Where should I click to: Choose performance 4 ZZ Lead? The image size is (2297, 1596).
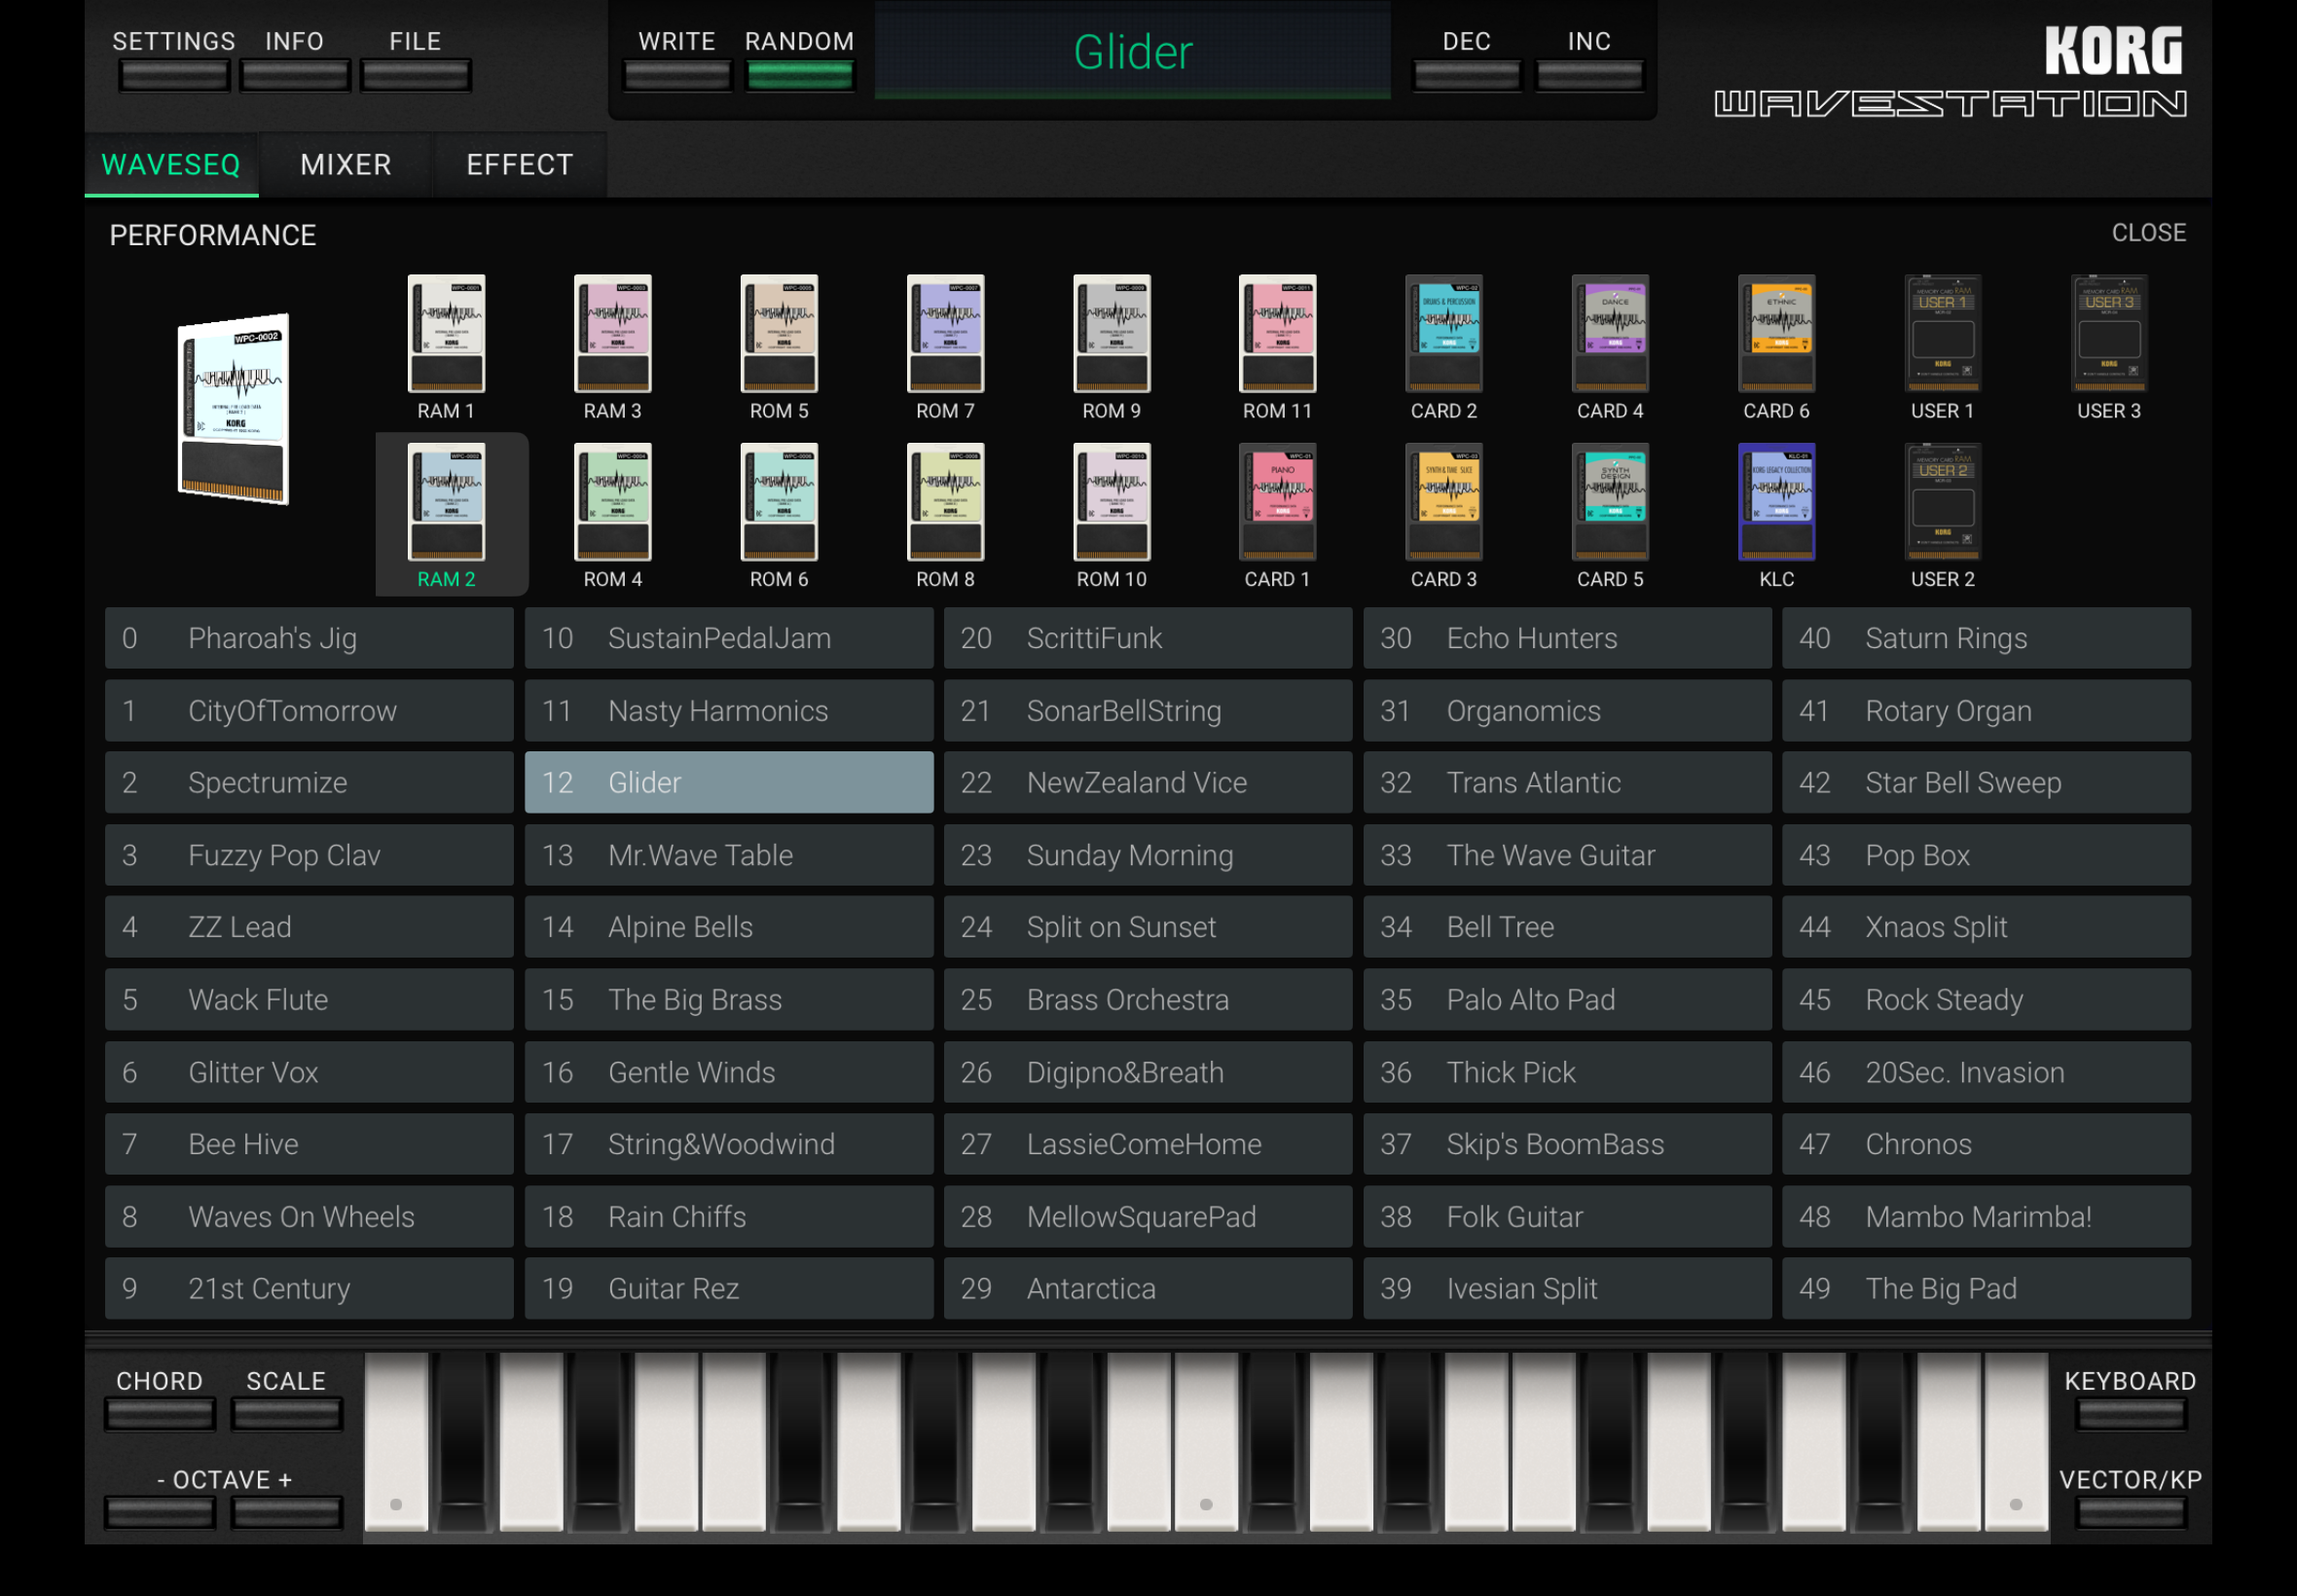[309, 927]
